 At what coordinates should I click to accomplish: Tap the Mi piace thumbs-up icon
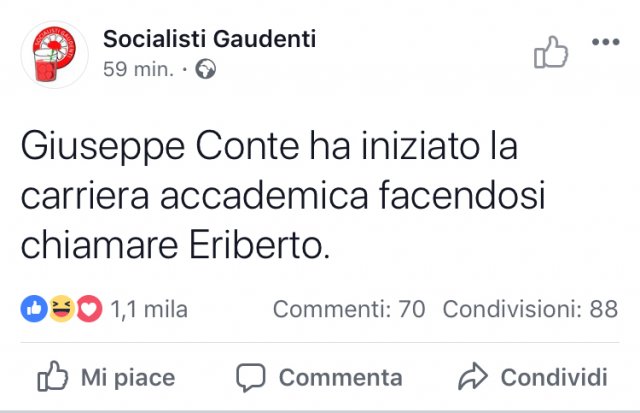(53, 376)
